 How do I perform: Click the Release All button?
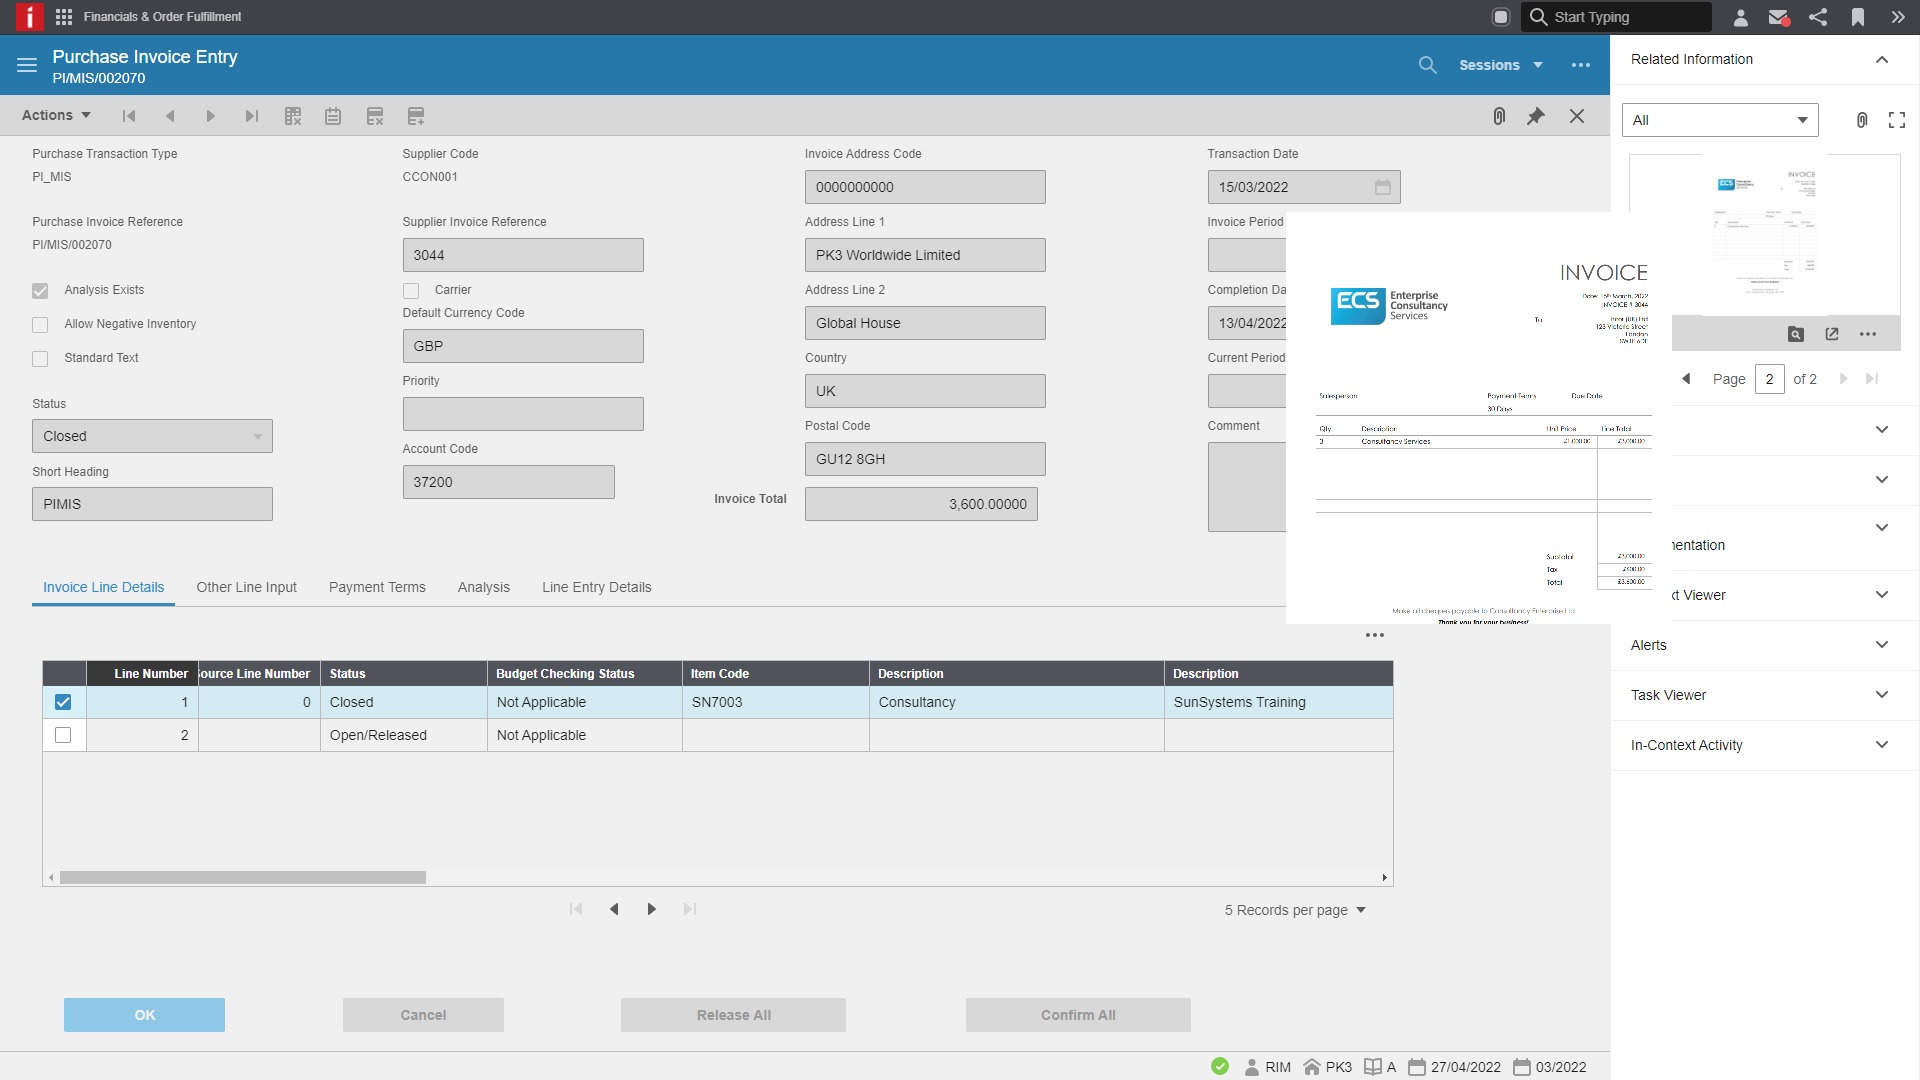pos(733,1014)
